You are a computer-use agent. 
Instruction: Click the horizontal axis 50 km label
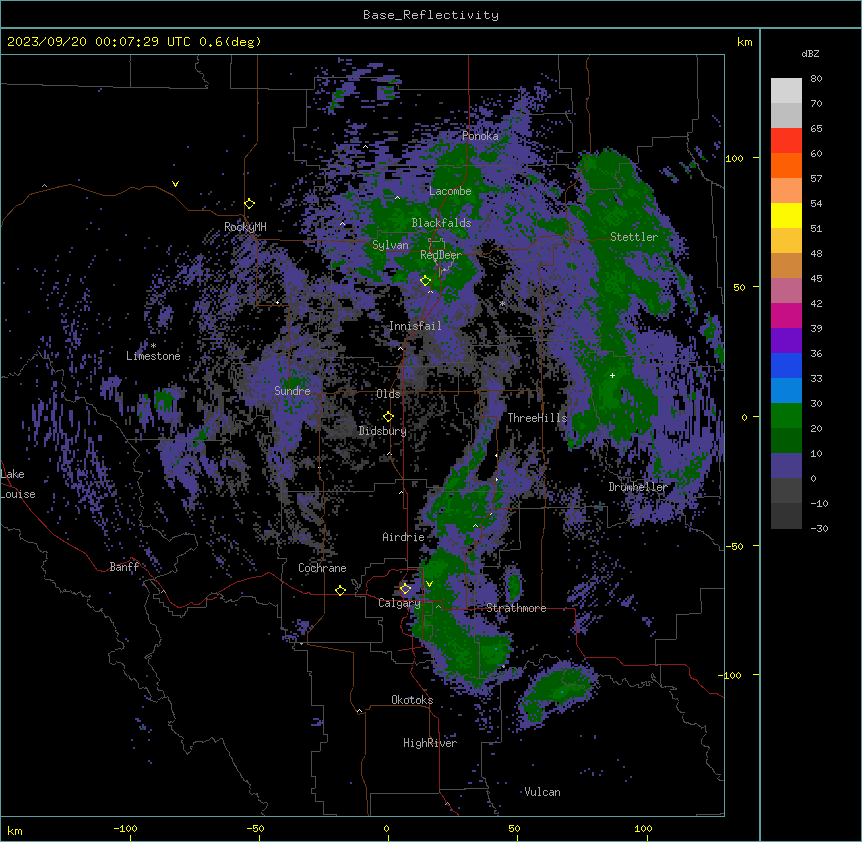click(x=514, y=828)
